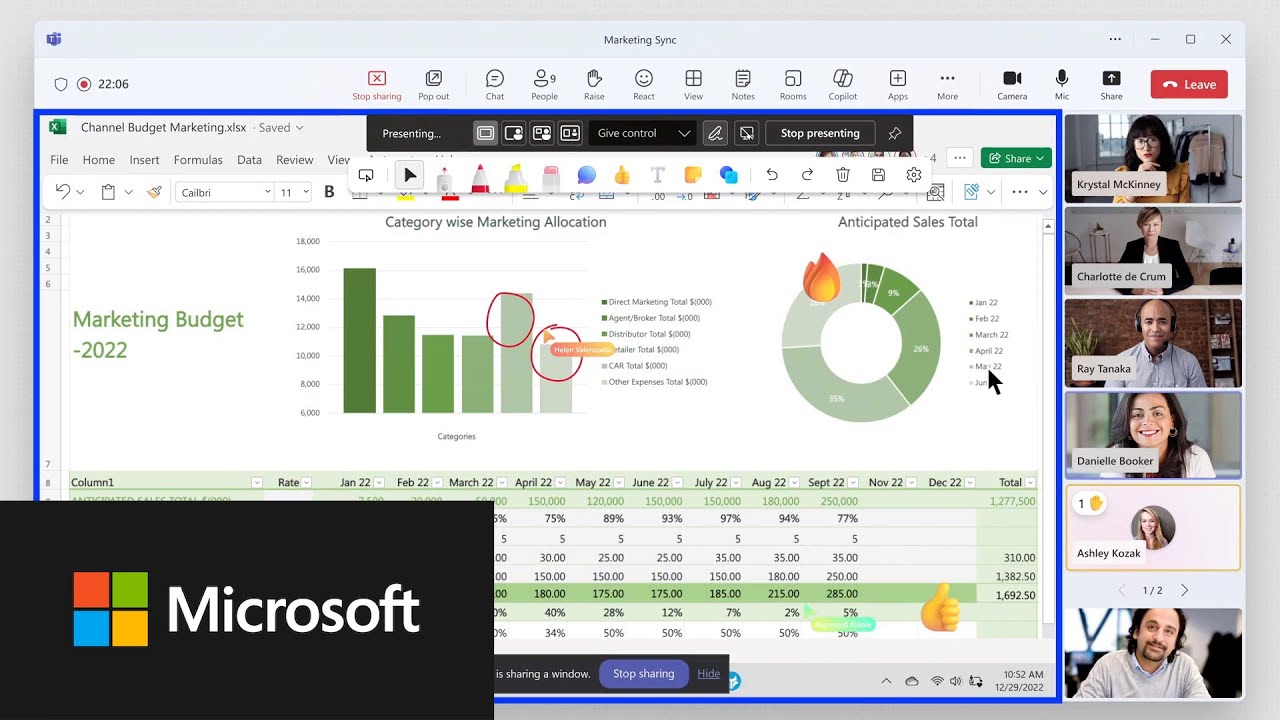
Task: Expand the Excel Undo dropdown arrow
Action: pos(81,192)
